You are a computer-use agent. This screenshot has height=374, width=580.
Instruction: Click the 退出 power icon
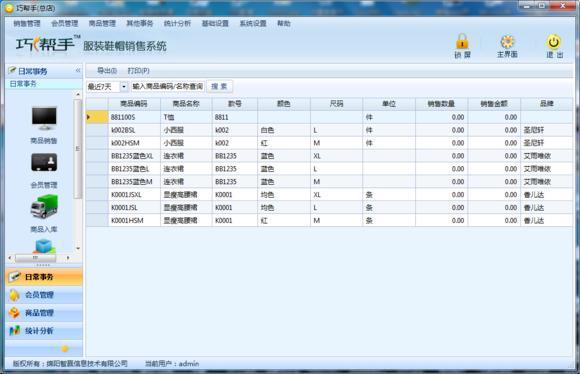click(x=554, y=42)
